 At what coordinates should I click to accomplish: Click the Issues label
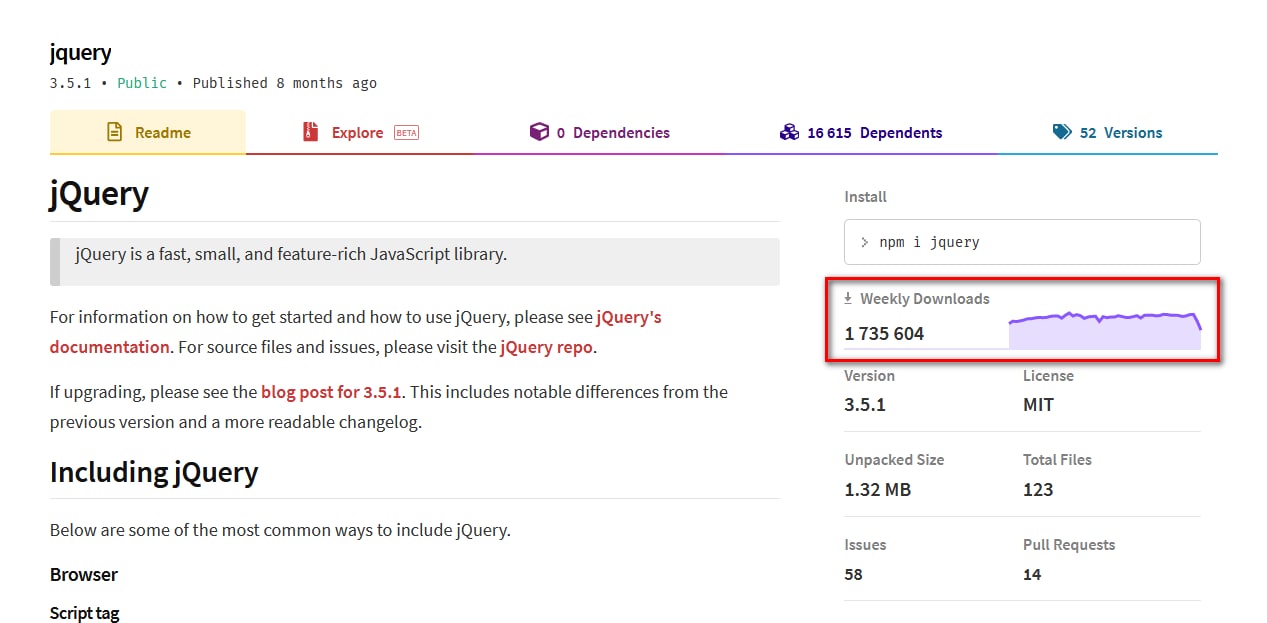[865, 545]
